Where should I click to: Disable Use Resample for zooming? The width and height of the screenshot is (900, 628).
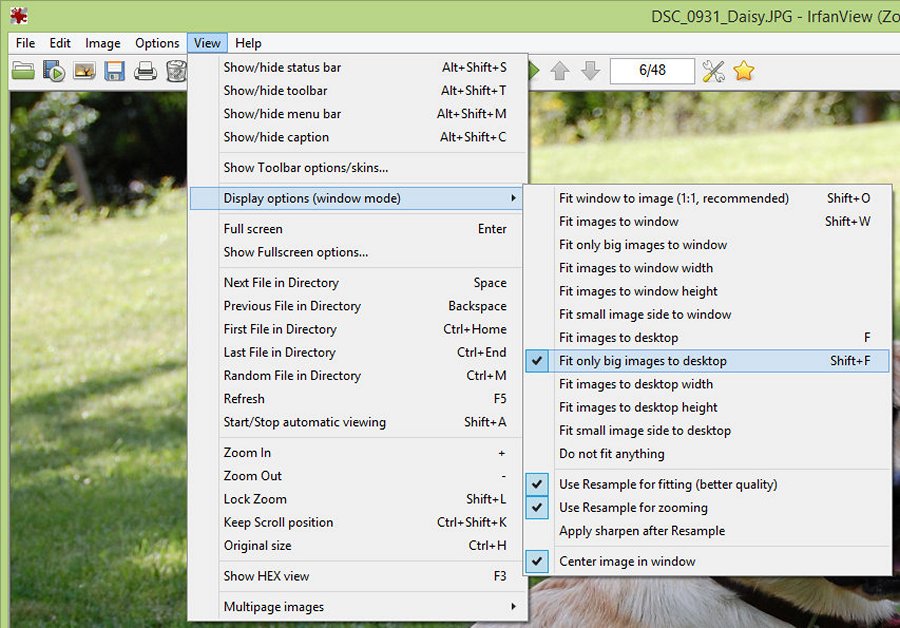[x=707, y=508]
